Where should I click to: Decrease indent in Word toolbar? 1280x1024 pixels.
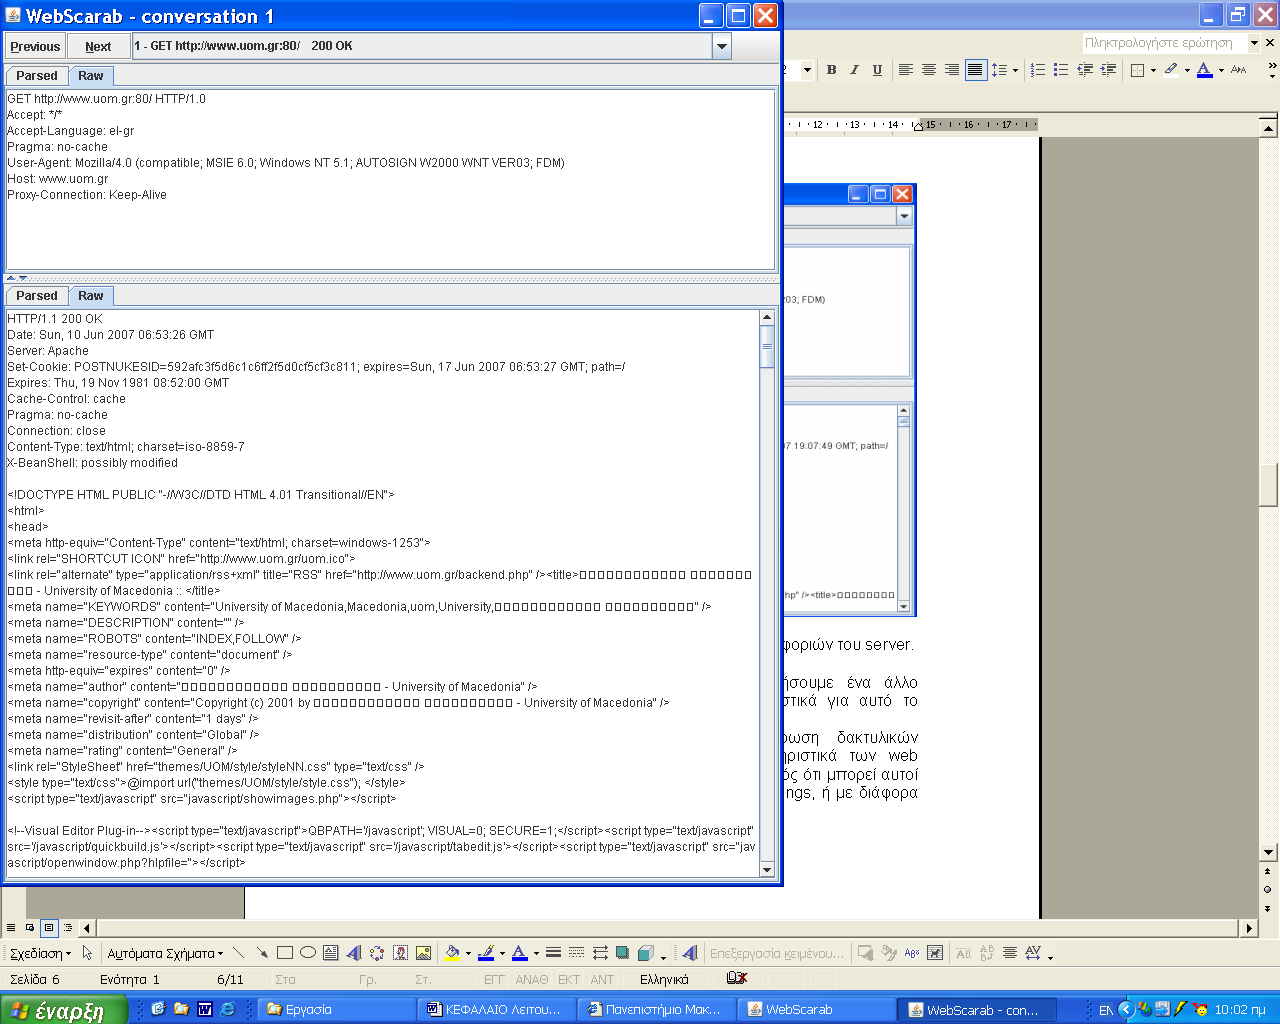pyautogui.click(x=1085, y=70)
